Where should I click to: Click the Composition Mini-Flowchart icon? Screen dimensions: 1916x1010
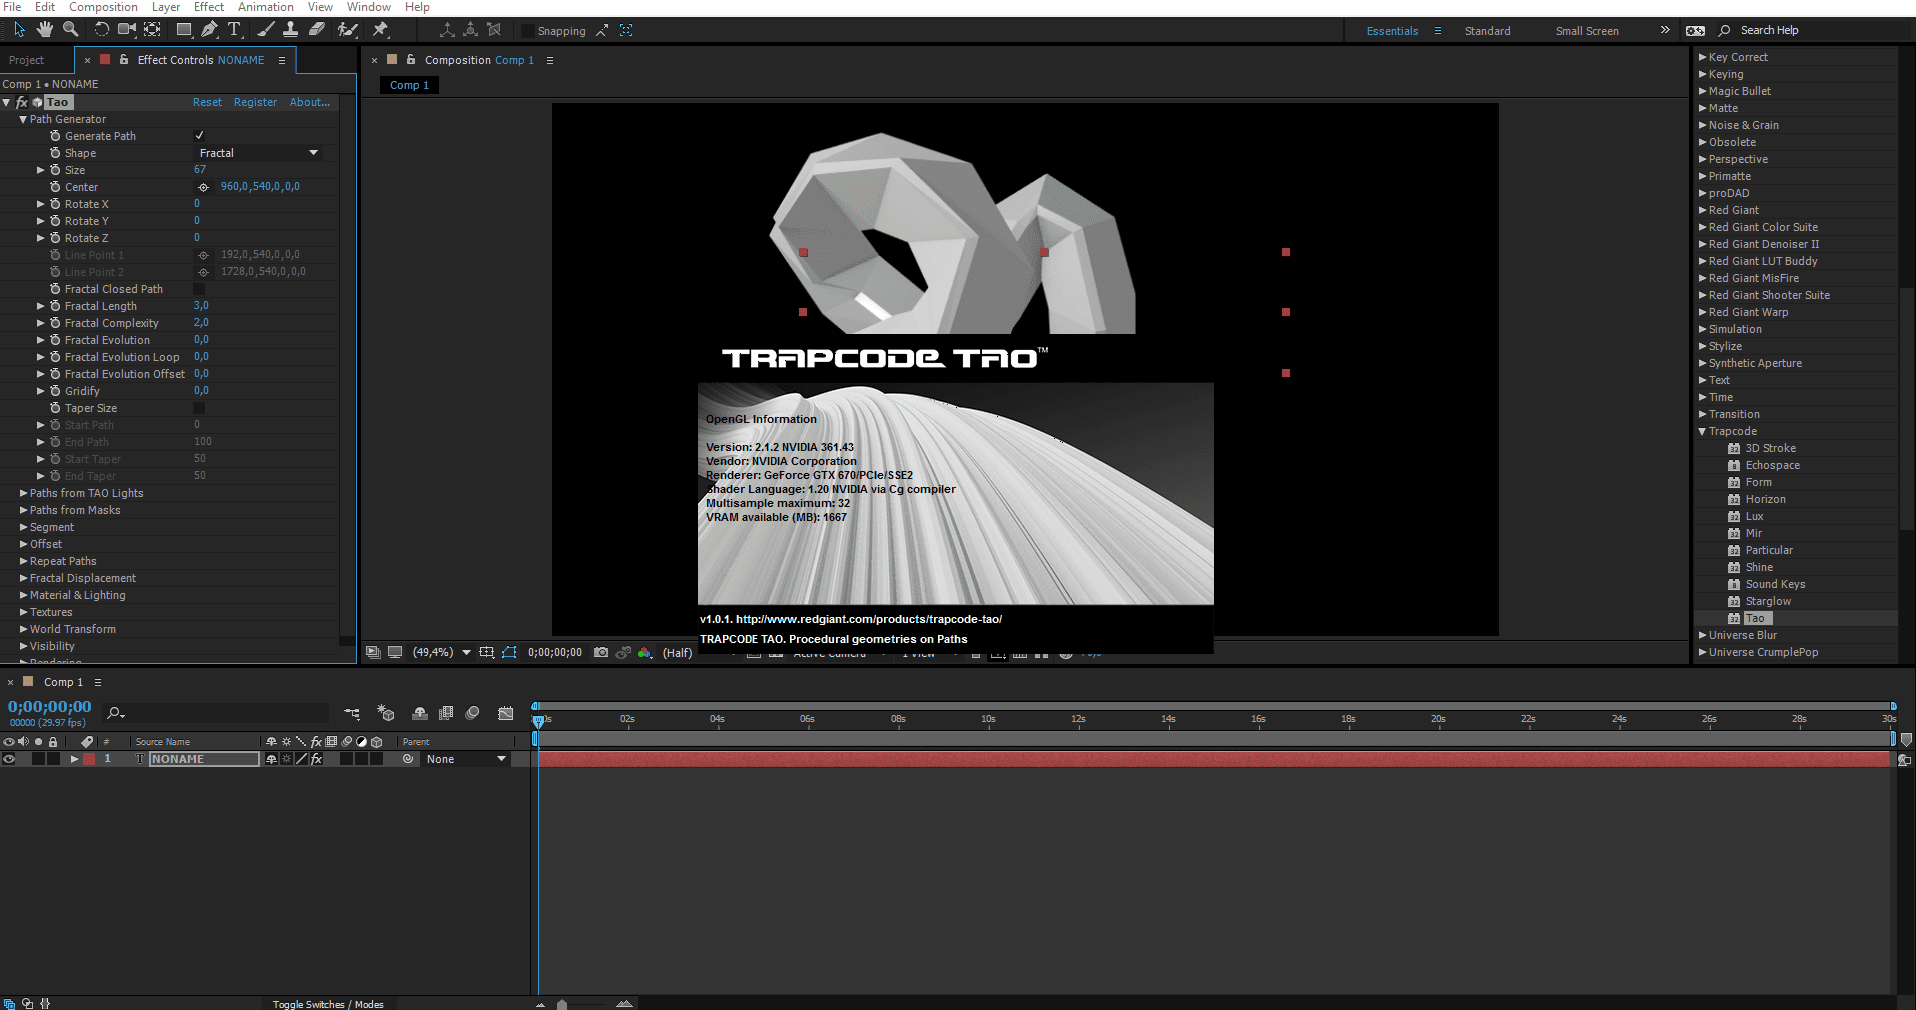pos(352,713)
